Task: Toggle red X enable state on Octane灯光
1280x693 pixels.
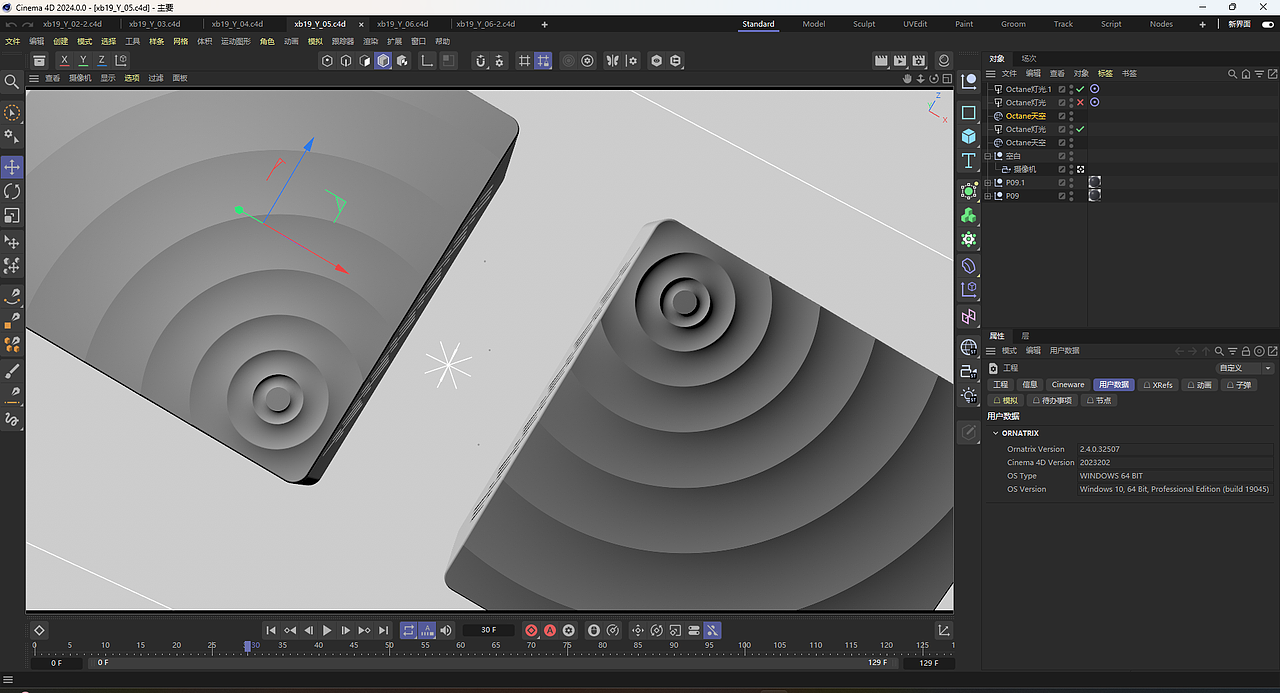Action: coord(1080,102)
